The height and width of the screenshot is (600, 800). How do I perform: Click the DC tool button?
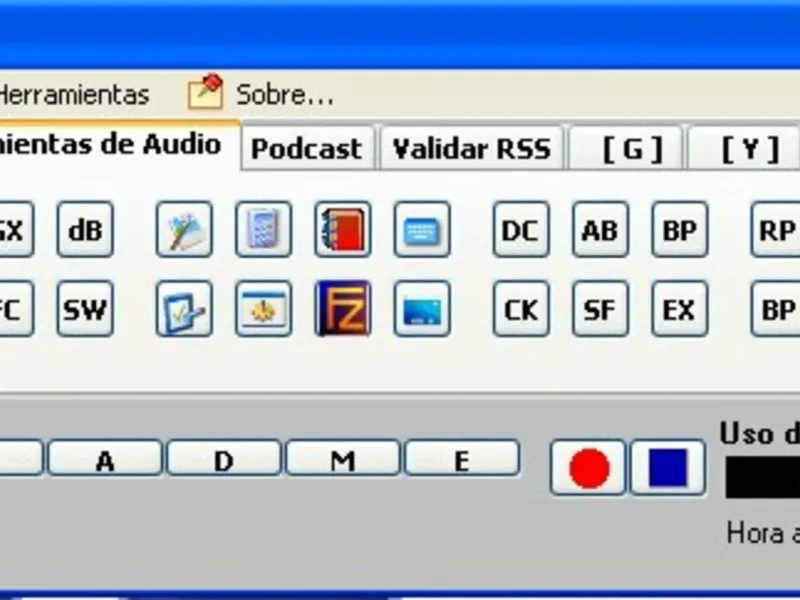[x=521, y=229]
